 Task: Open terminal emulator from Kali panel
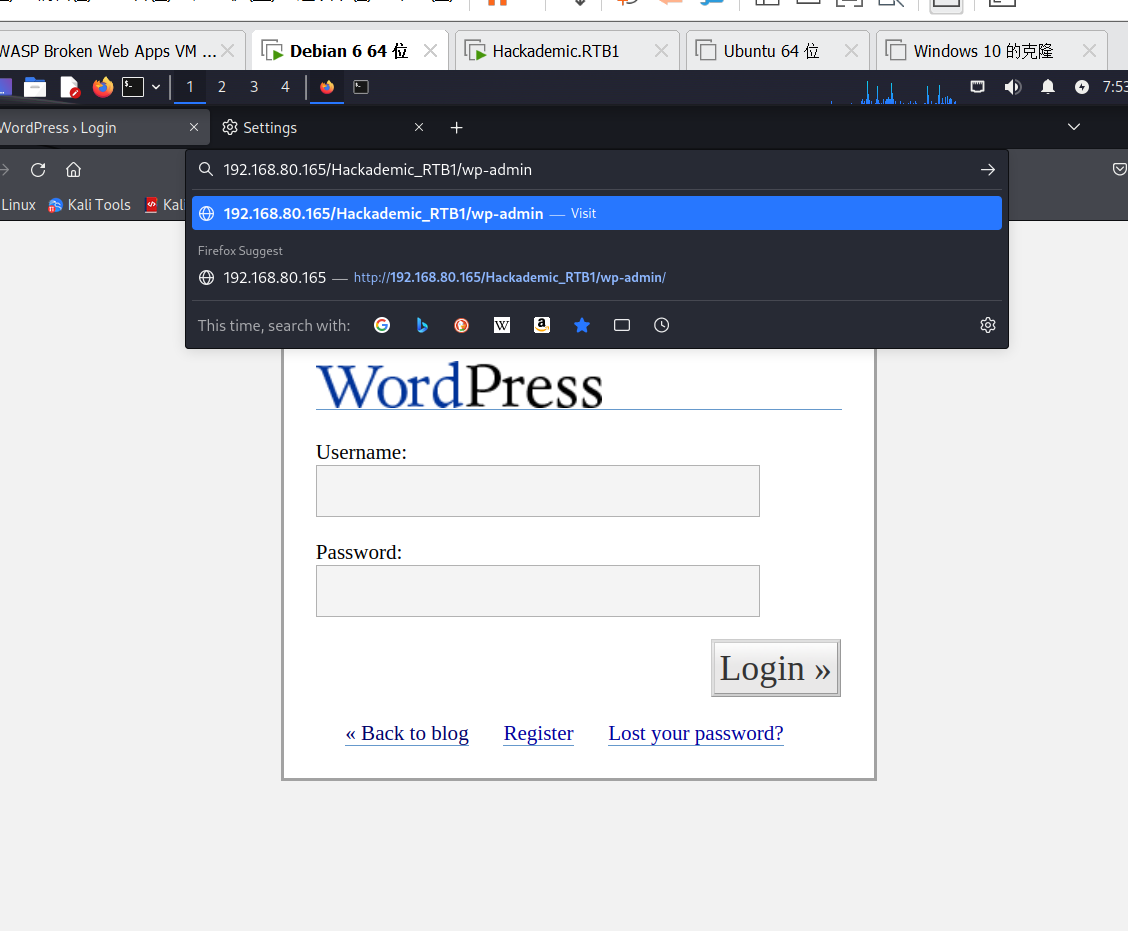(x=133, y=87)
